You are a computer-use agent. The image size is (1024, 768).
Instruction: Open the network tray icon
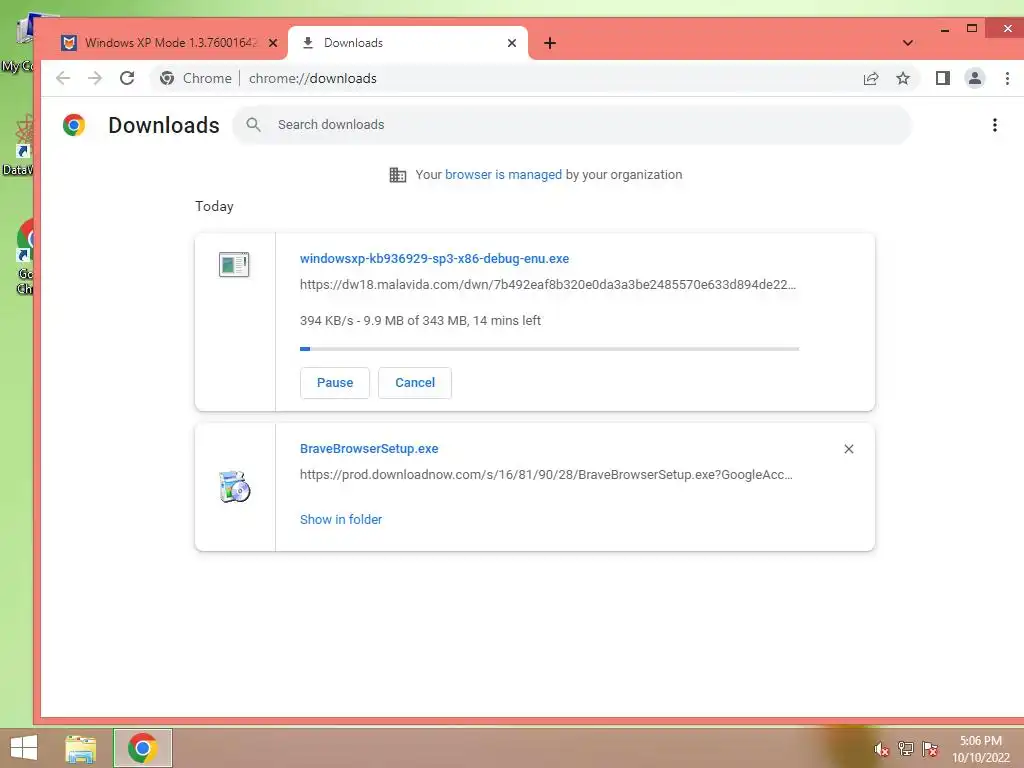coord(906,748)
